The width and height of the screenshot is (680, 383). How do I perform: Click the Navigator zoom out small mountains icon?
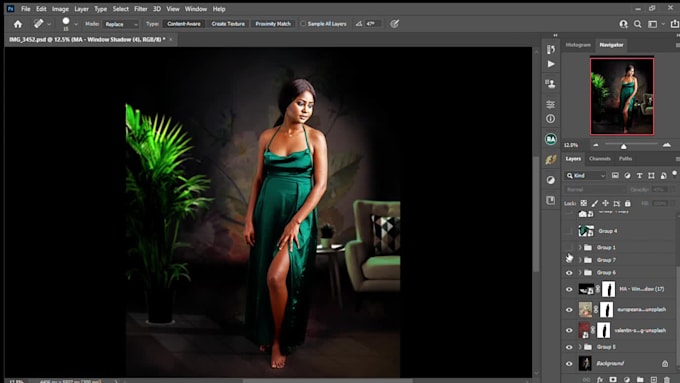pyautogui.click(x=596, y=145)
